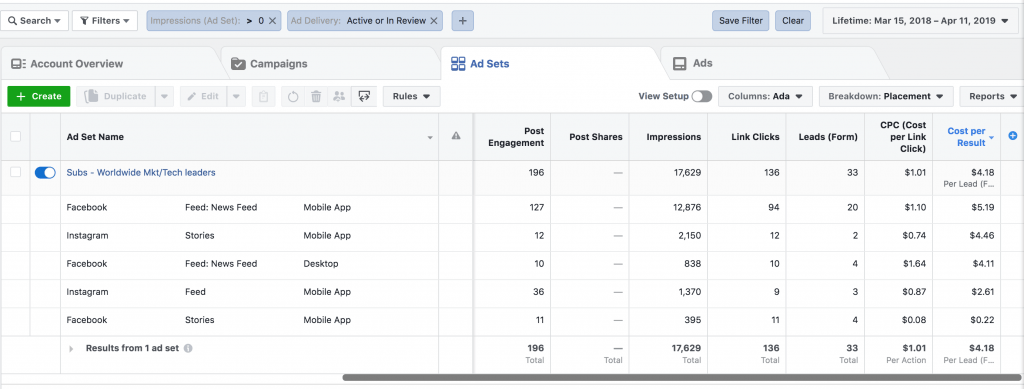Click the export/share arrows icon
This screenshot has width=1024, height=389.
(364, 97)
